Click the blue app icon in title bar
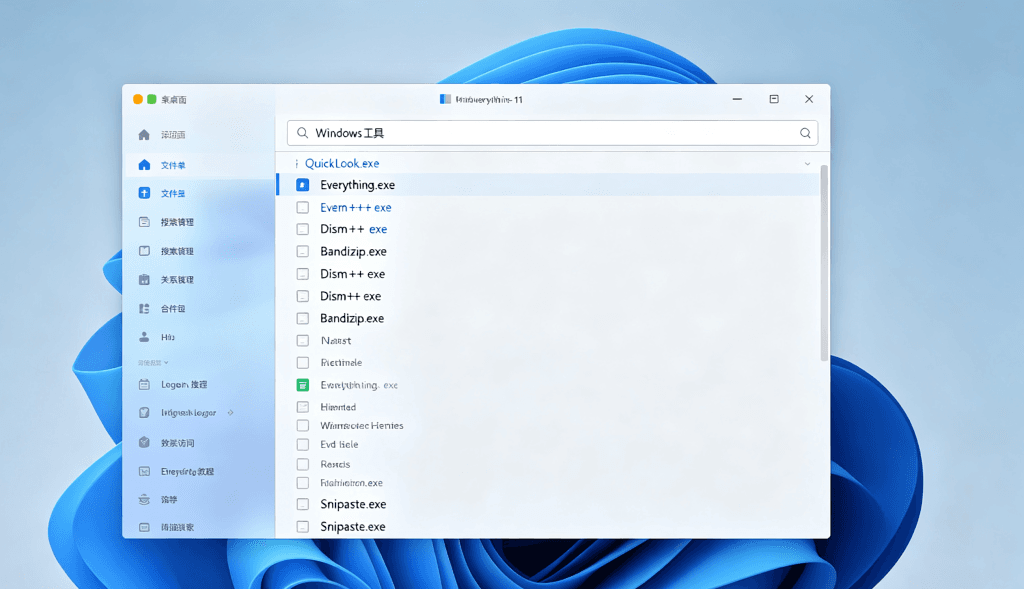This screenshot has width=1024, height=589. [x=445, y=99]
